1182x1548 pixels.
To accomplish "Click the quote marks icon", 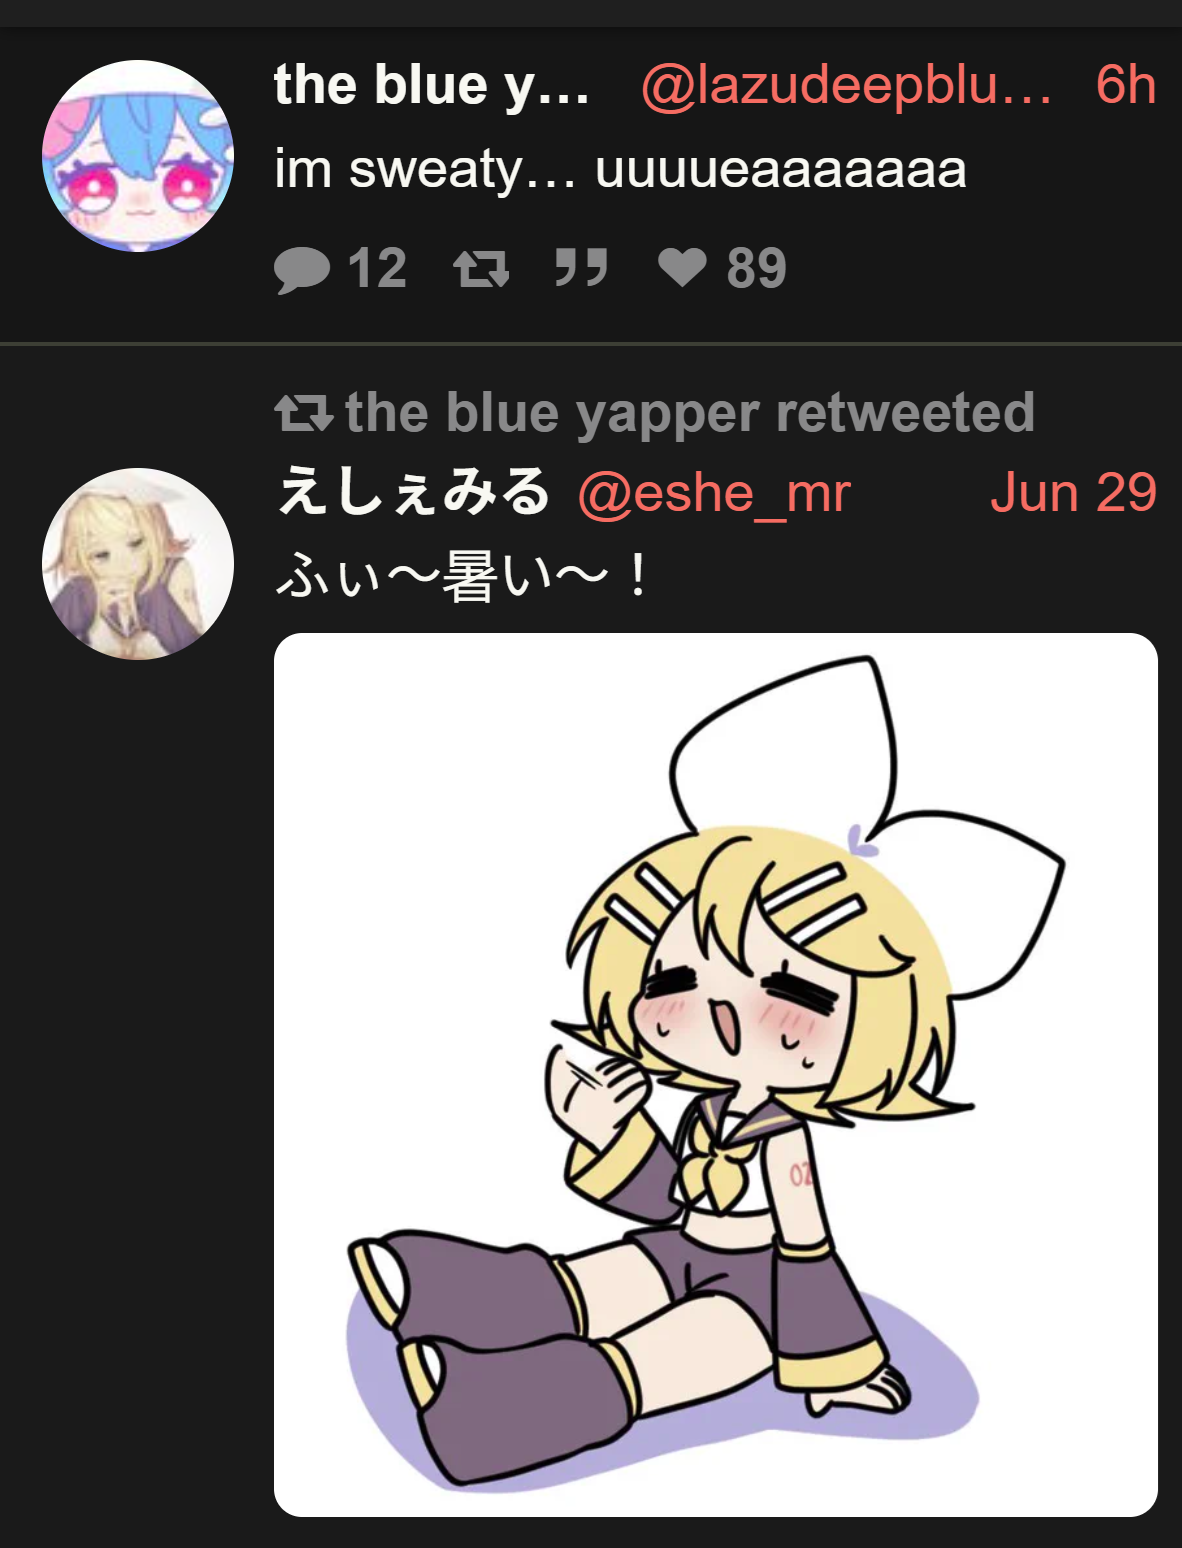I will pyautogui.click(x=581, y=268).
